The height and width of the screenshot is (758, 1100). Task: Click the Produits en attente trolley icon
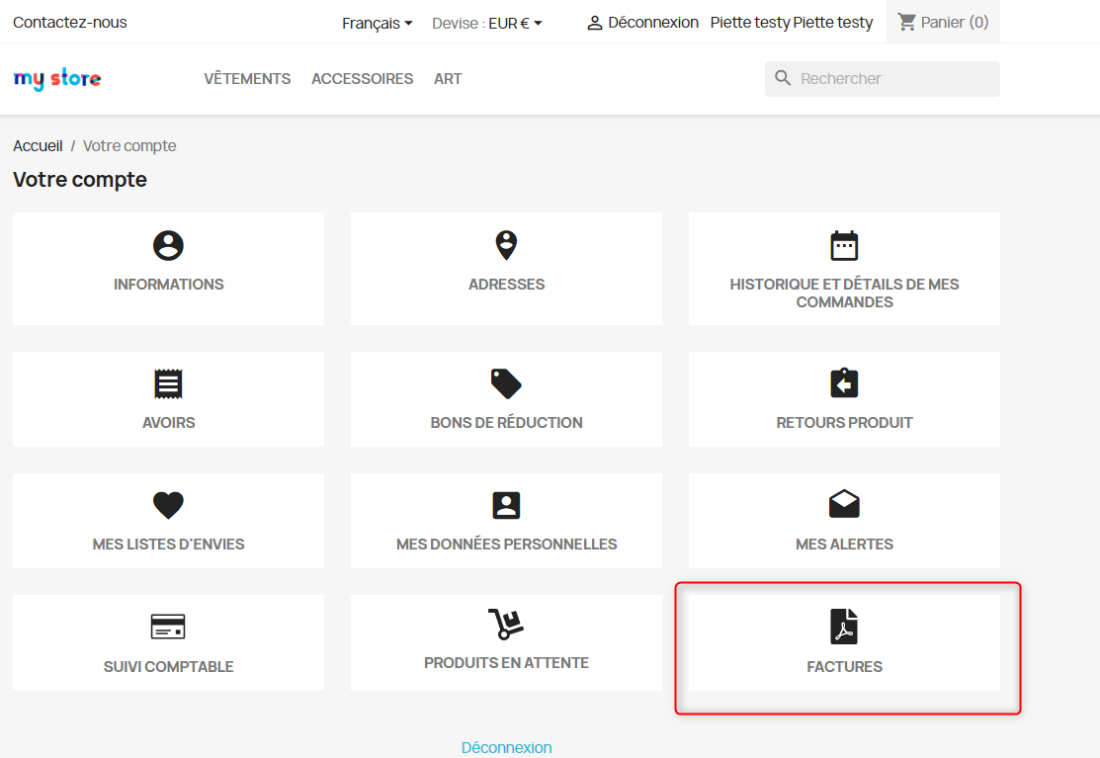[507, 624]
